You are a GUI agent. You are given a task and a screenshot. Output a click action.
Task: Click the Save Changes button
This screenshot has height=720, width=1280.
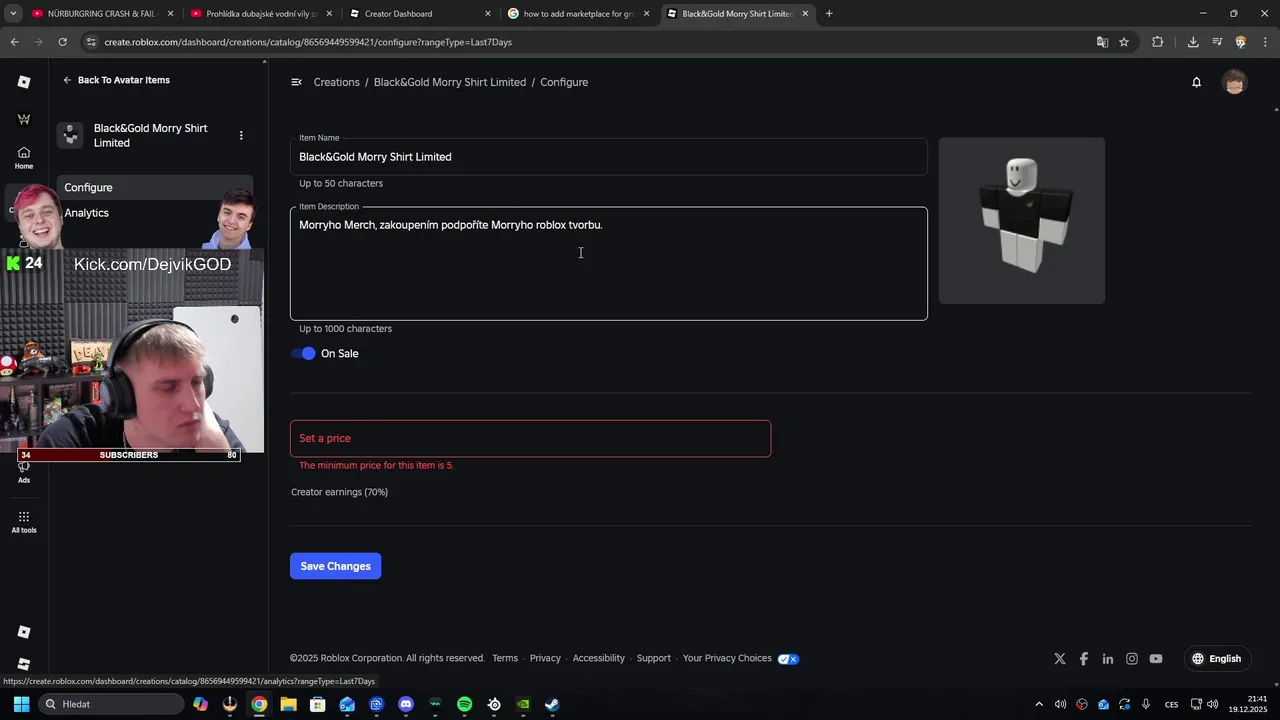tap(335, 566)
